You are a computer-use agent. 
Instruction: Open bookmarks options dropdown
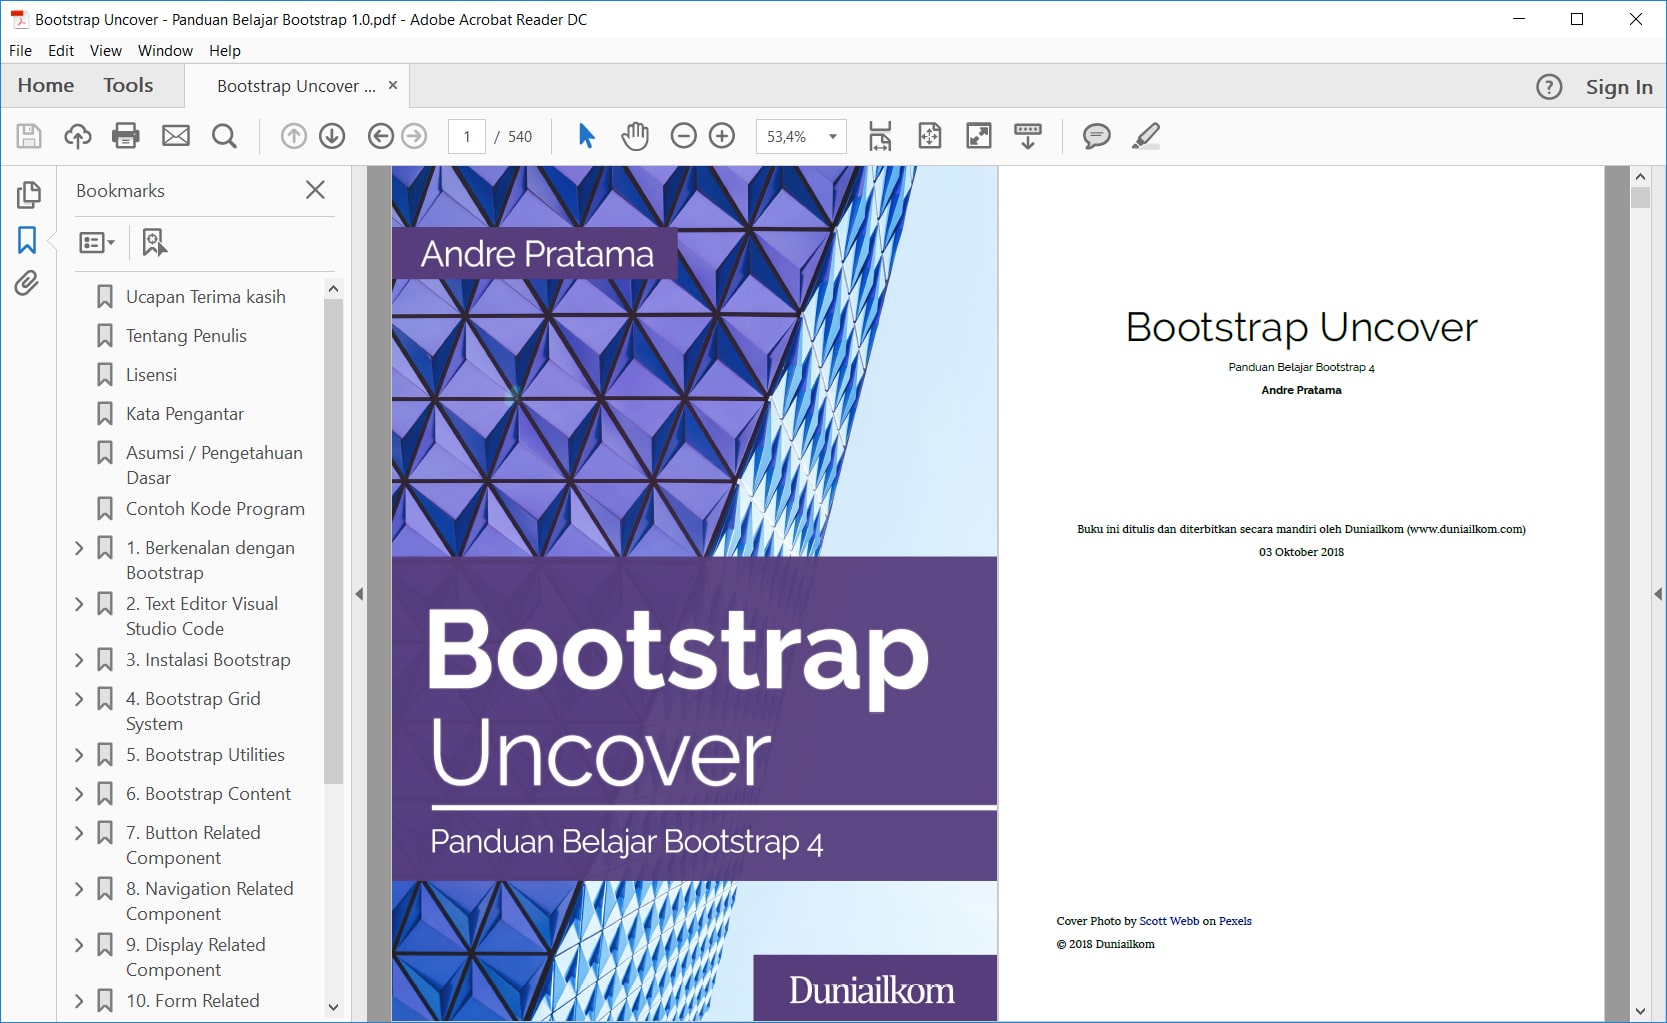point(97,242)
